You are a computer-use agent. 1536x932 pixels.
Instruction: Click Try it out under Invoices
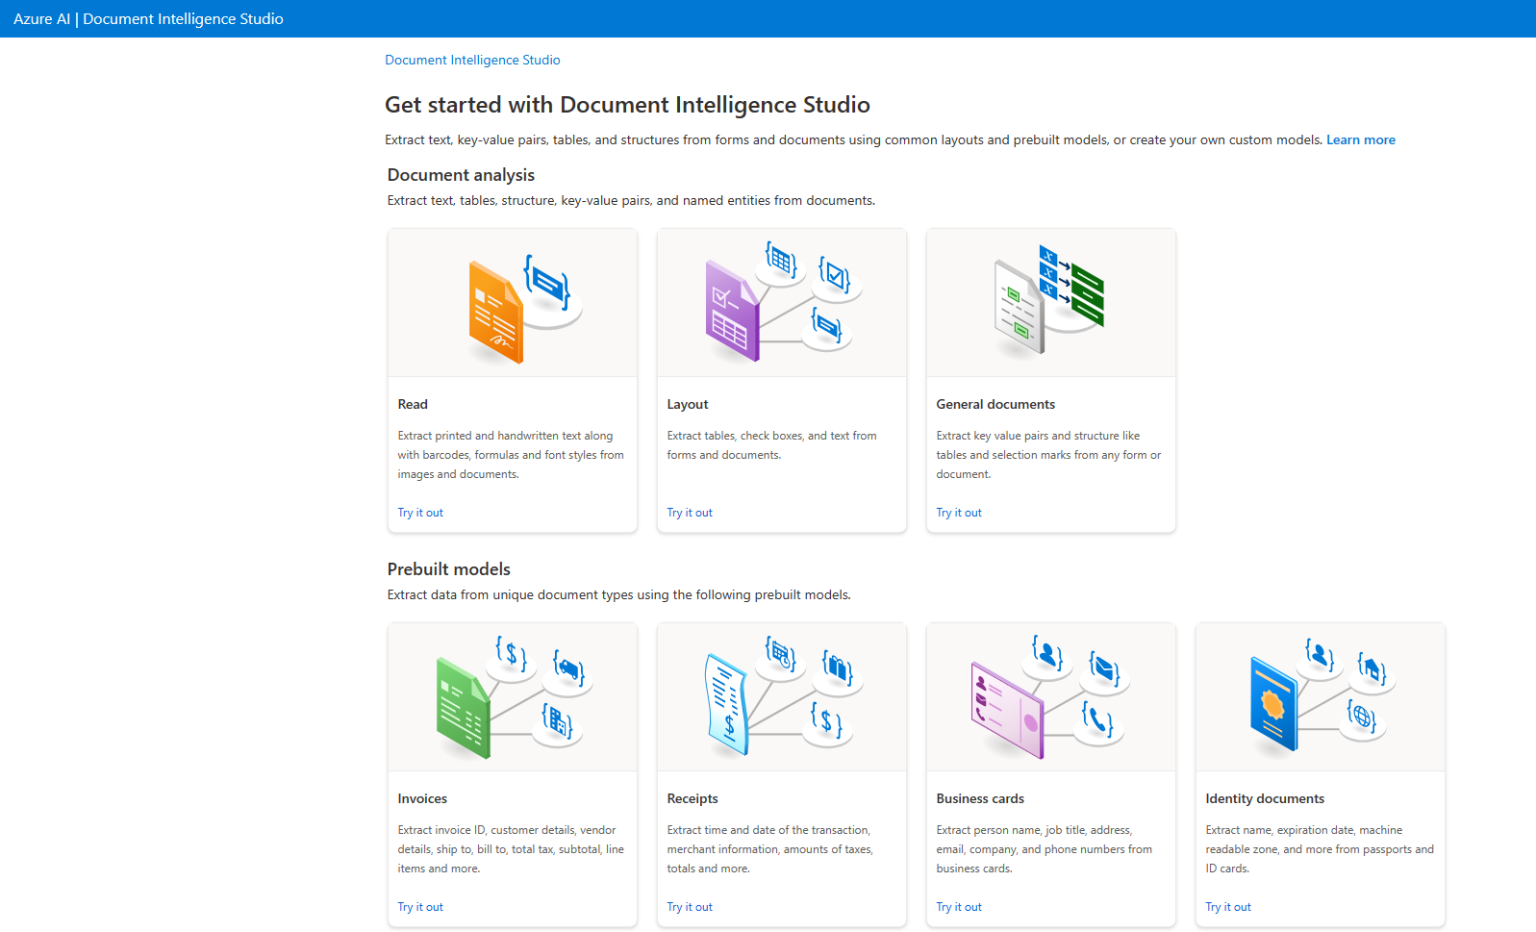pyautogui.click(x=420, y=906)
